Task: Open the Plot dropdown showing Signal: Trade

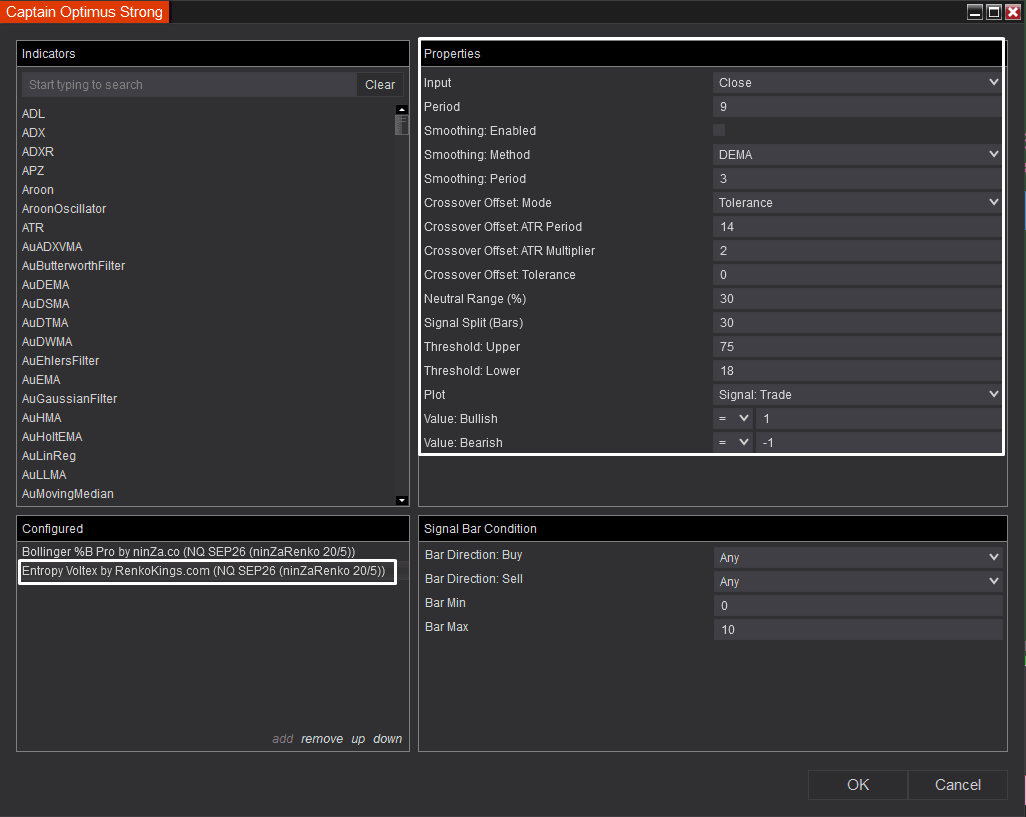Action: point(857,394)
